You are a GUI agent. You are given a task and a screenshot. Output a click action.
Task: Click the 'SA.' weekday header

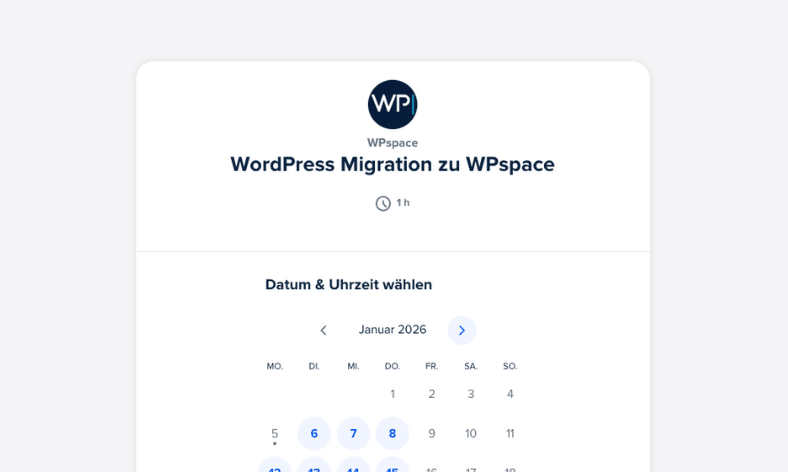click(x=471, y=366)
